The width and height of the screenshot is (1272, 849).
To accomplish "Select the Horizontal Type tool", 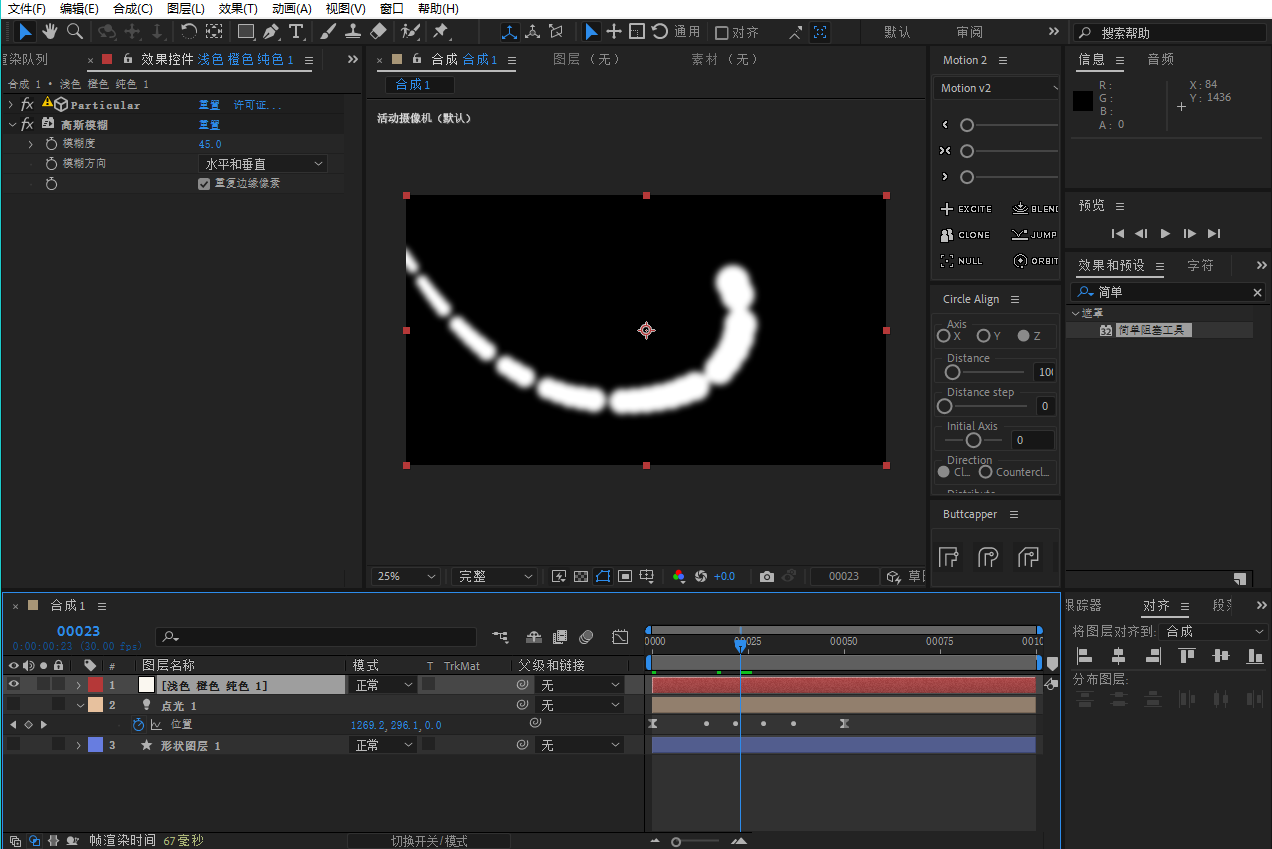I will pos(296,32).
